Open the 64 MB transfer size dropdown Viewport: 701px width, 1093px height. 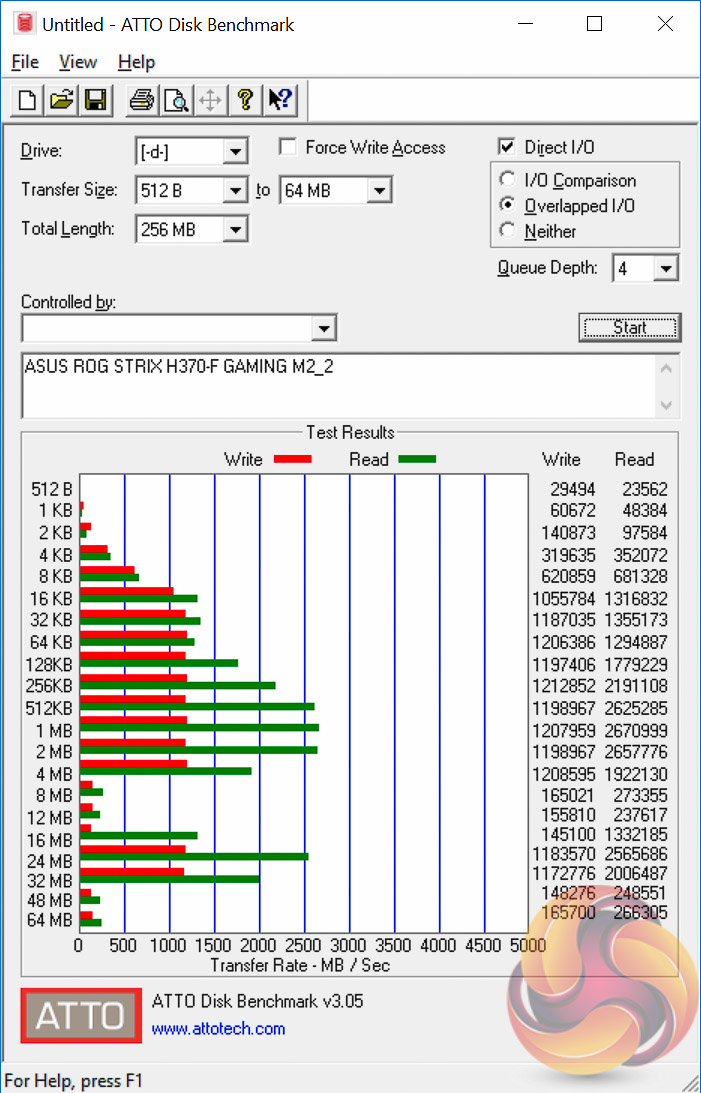pos(378,190)
